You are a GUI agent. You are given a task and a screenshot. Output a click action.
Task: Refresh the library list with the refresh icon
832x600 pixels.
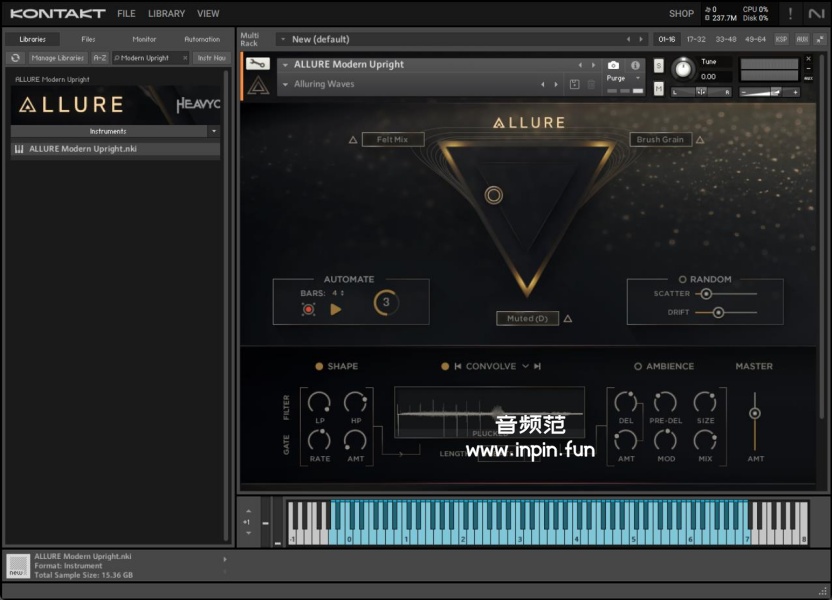point(15,58)
